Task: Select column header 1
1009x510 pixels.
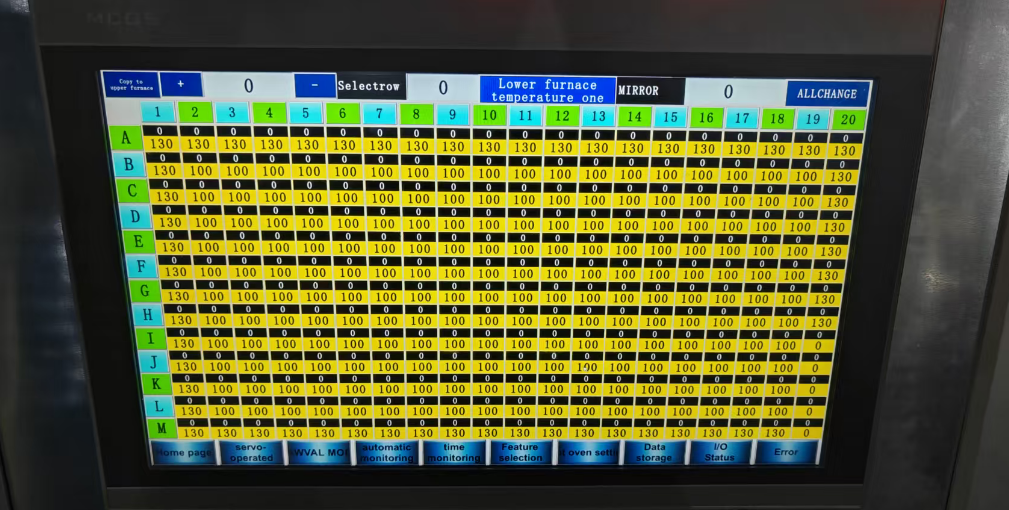Action: (158, 112)
